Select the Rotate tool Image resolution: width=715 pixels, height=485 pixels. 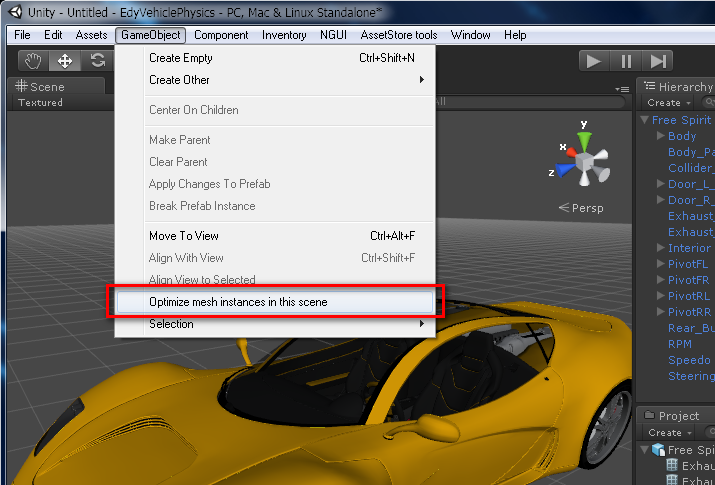pyautogui.click(x=97, y=61)
